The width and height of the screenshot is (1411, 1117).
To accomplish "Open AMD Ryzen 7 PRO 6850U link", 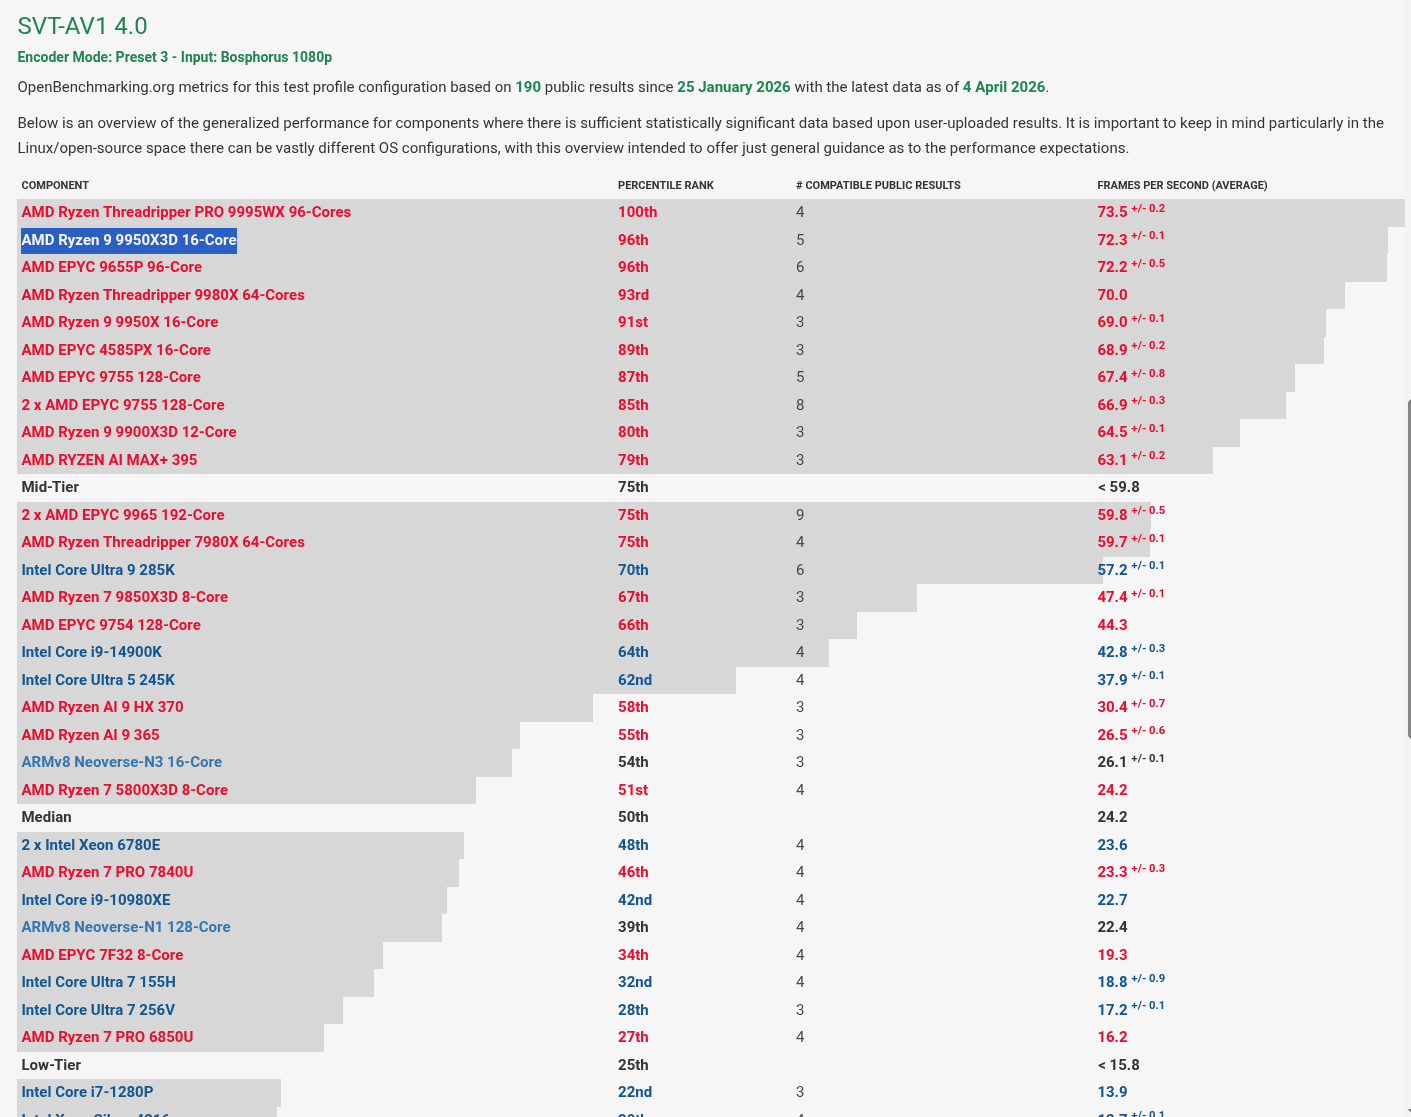I will point(108,1037).
